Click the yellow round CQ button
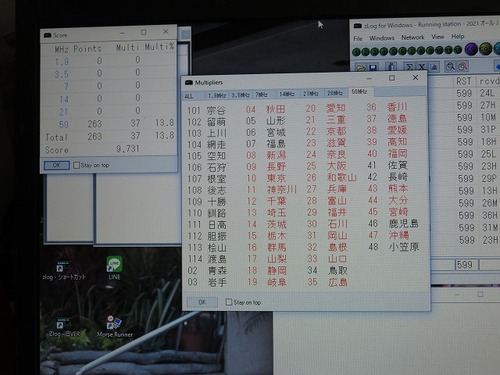The height and width of the screenshot is (375, 500). pos(486,49)
